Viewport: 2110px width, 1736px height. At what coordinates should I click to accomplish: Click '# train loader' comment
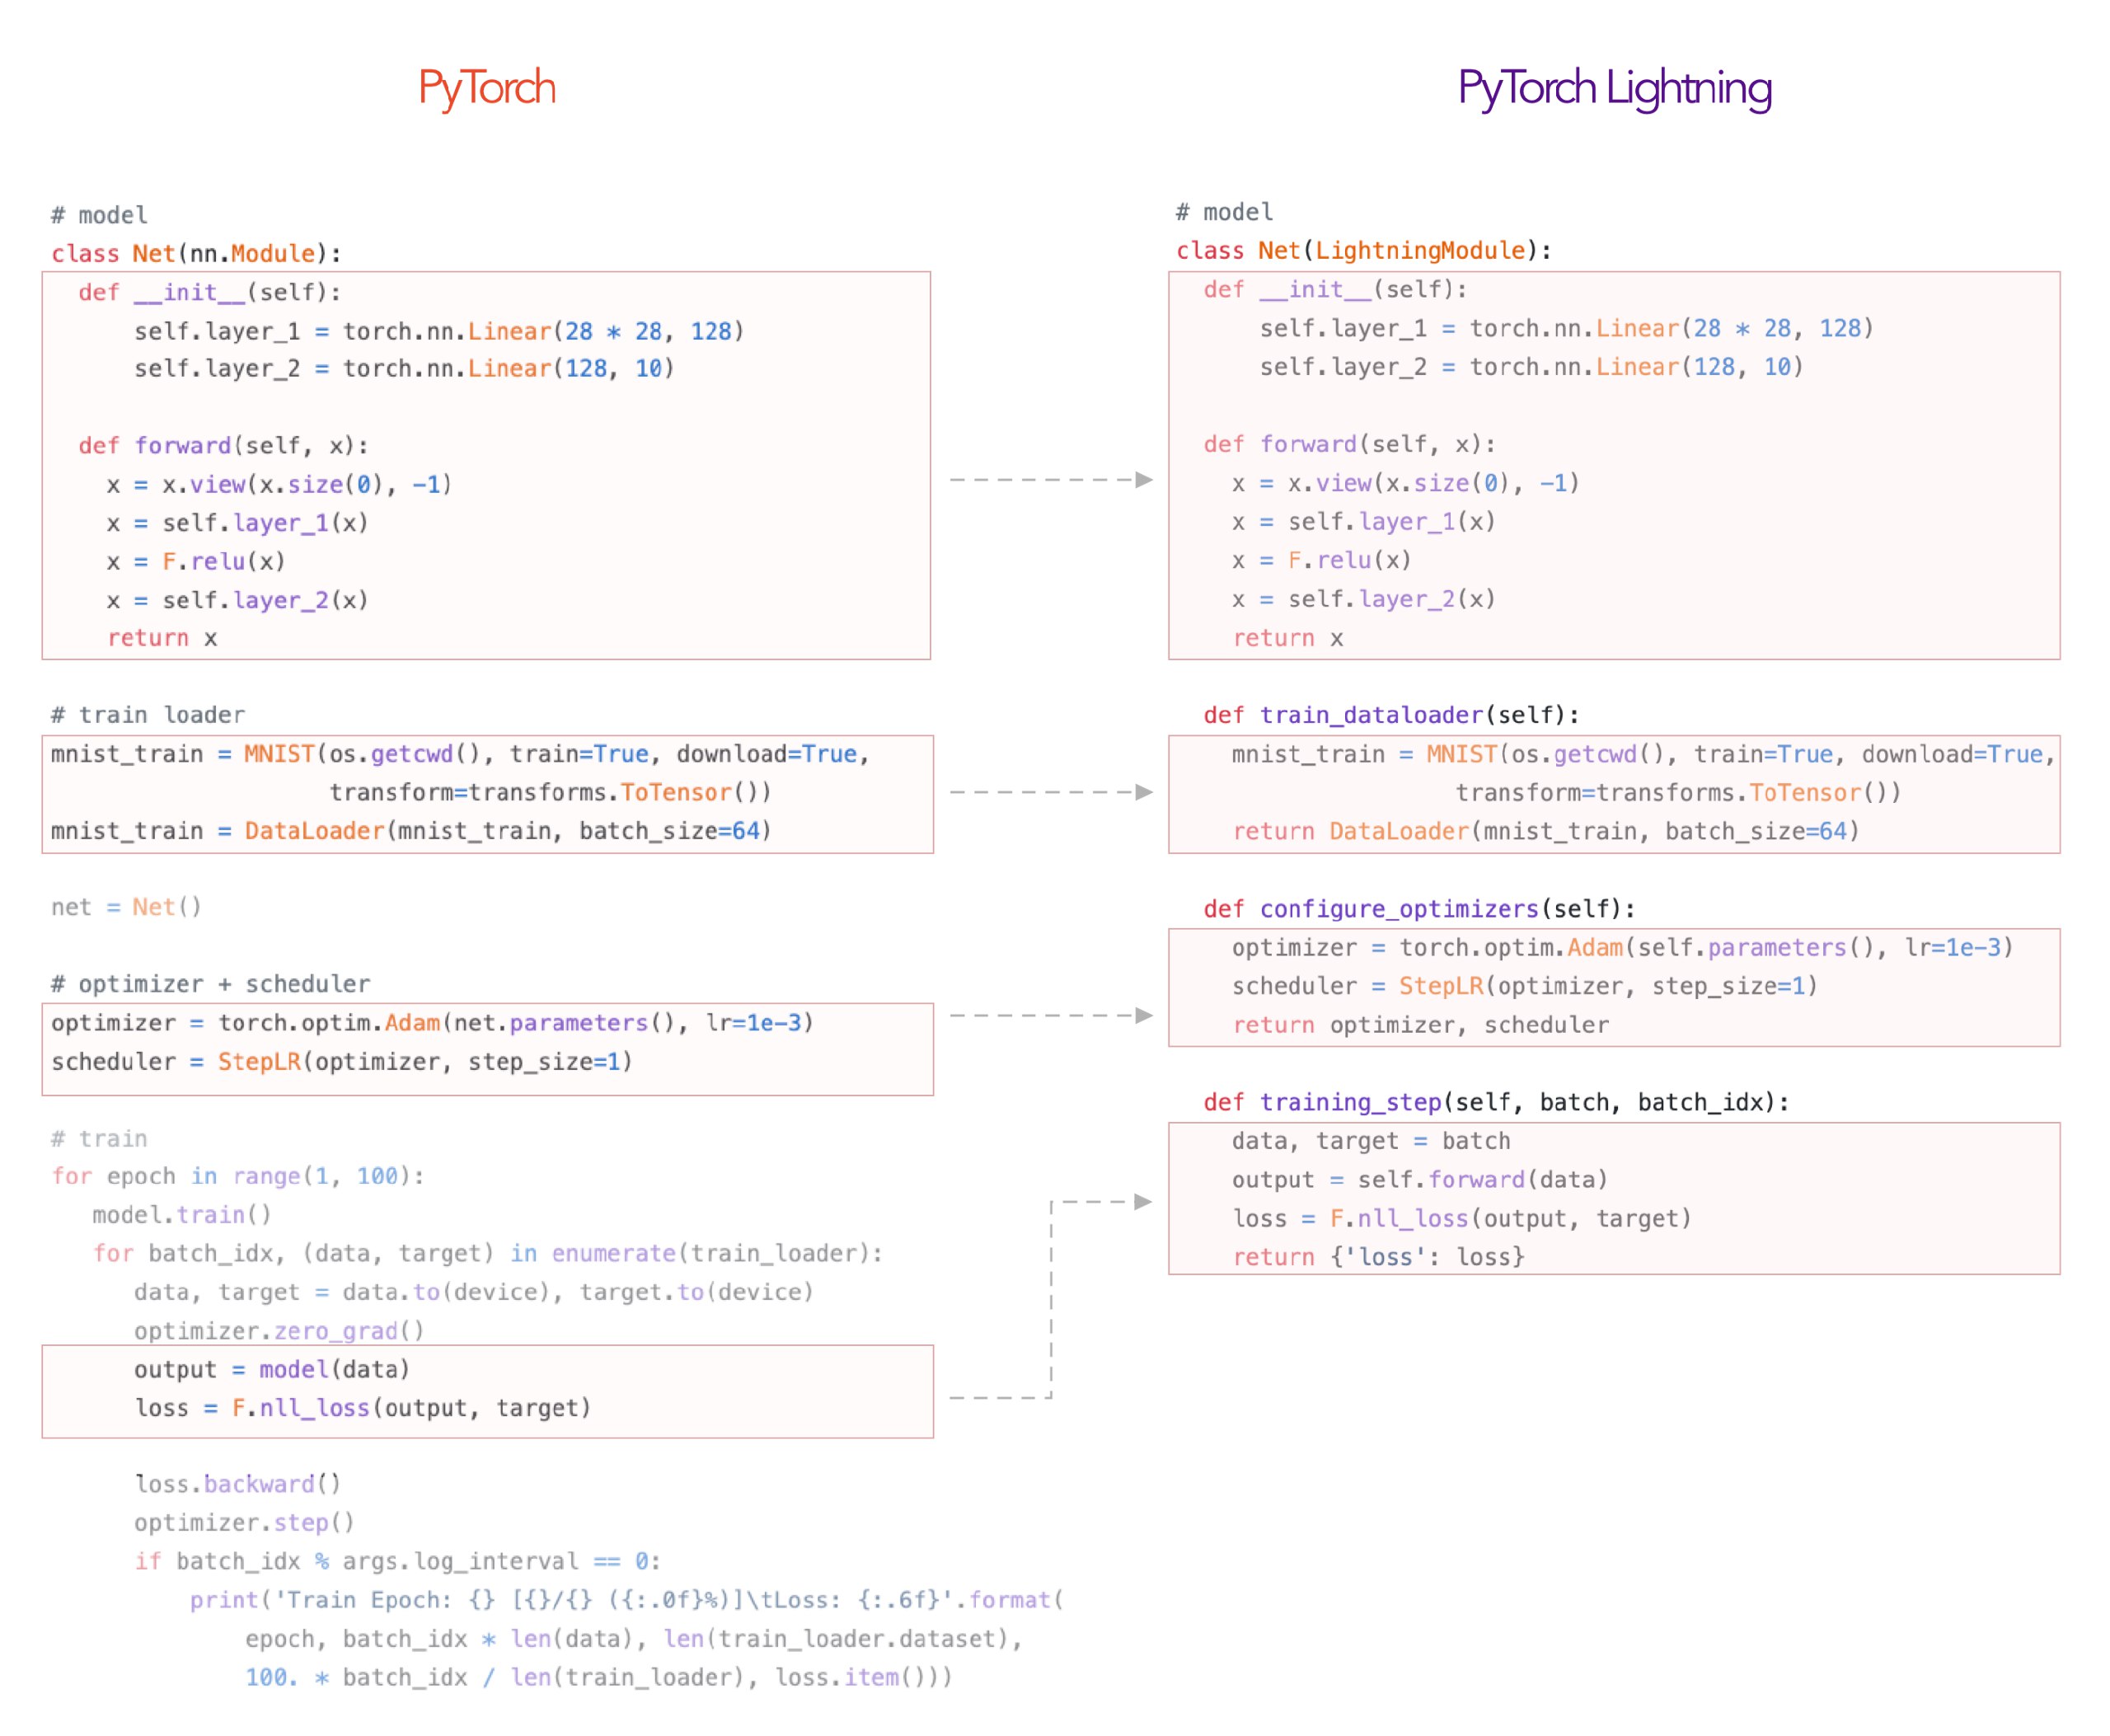(148, 714)
